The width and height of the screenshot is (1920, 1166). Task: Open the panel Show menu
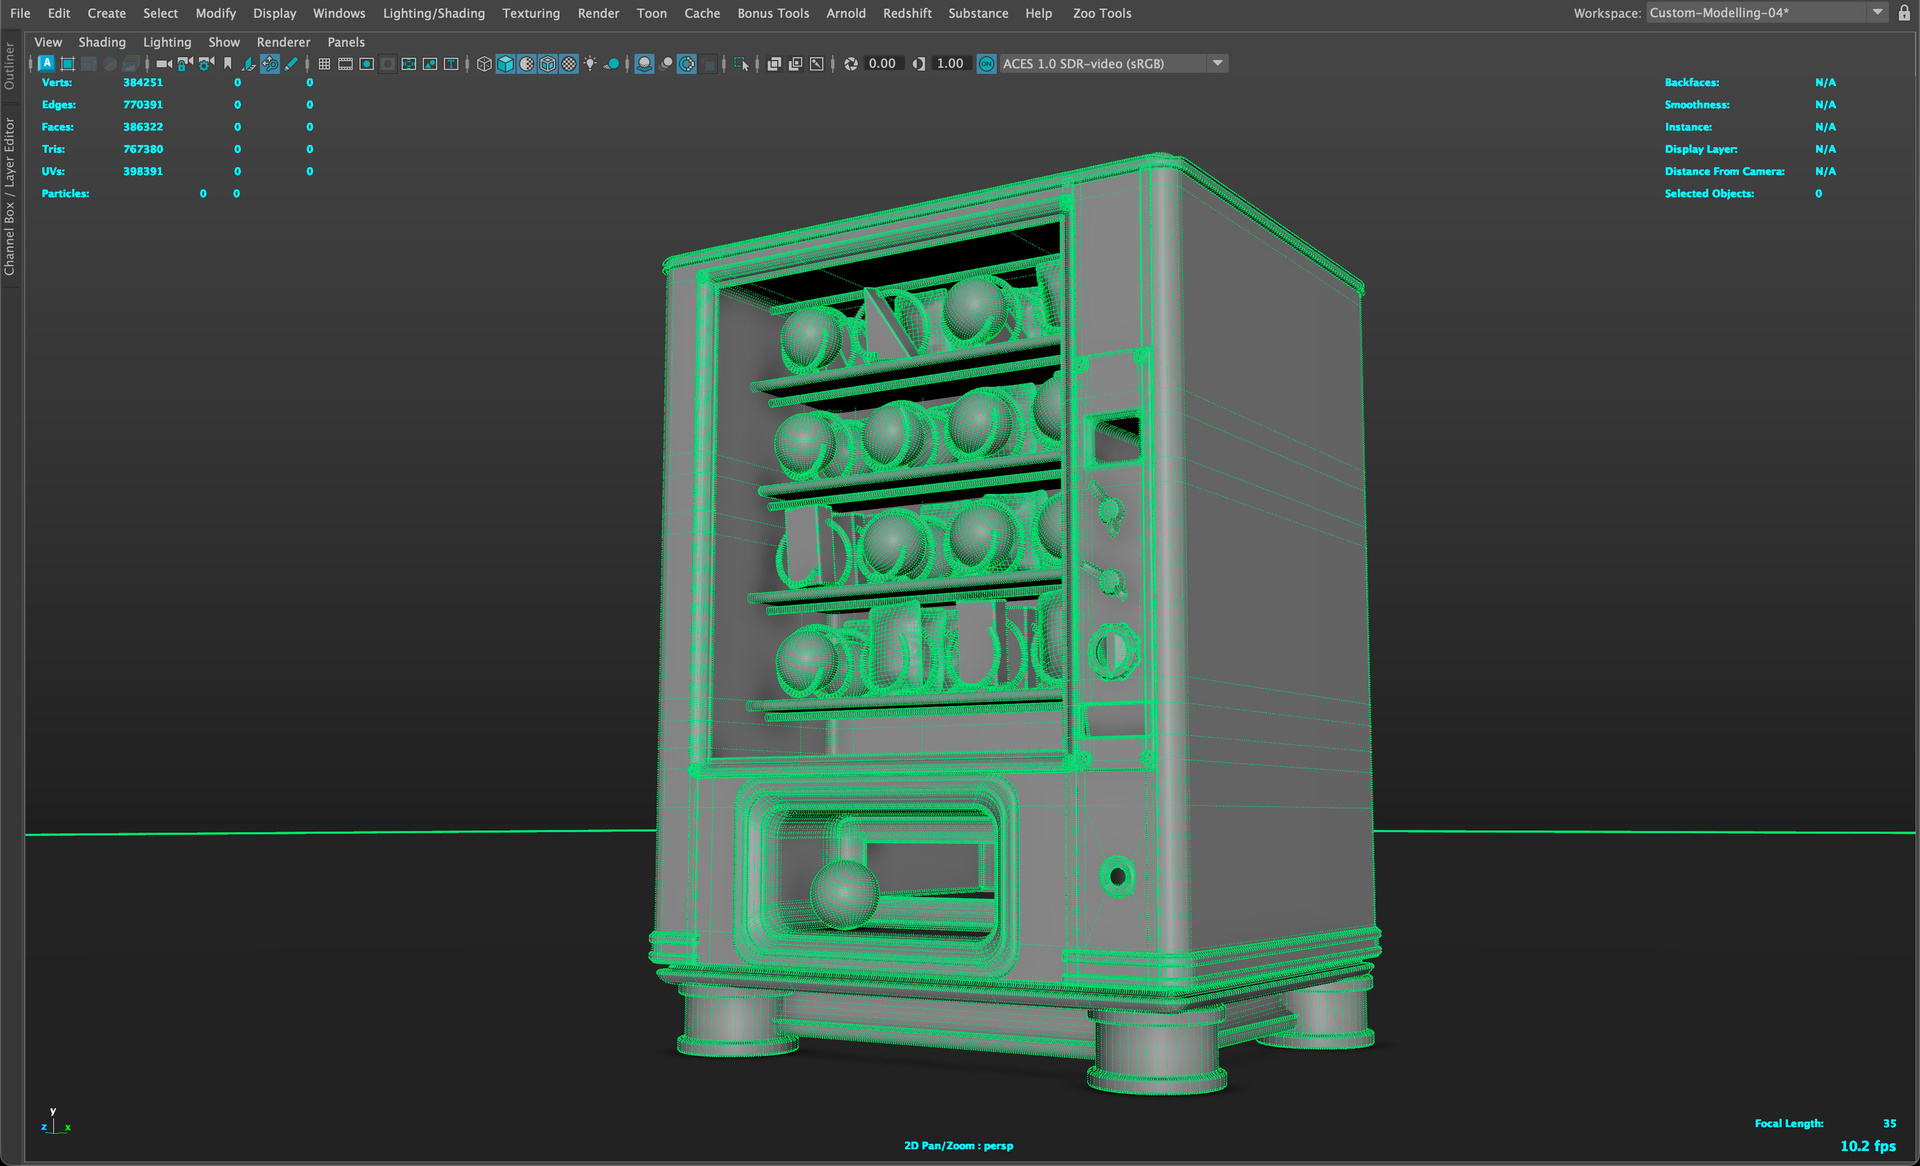click(224, 42)
